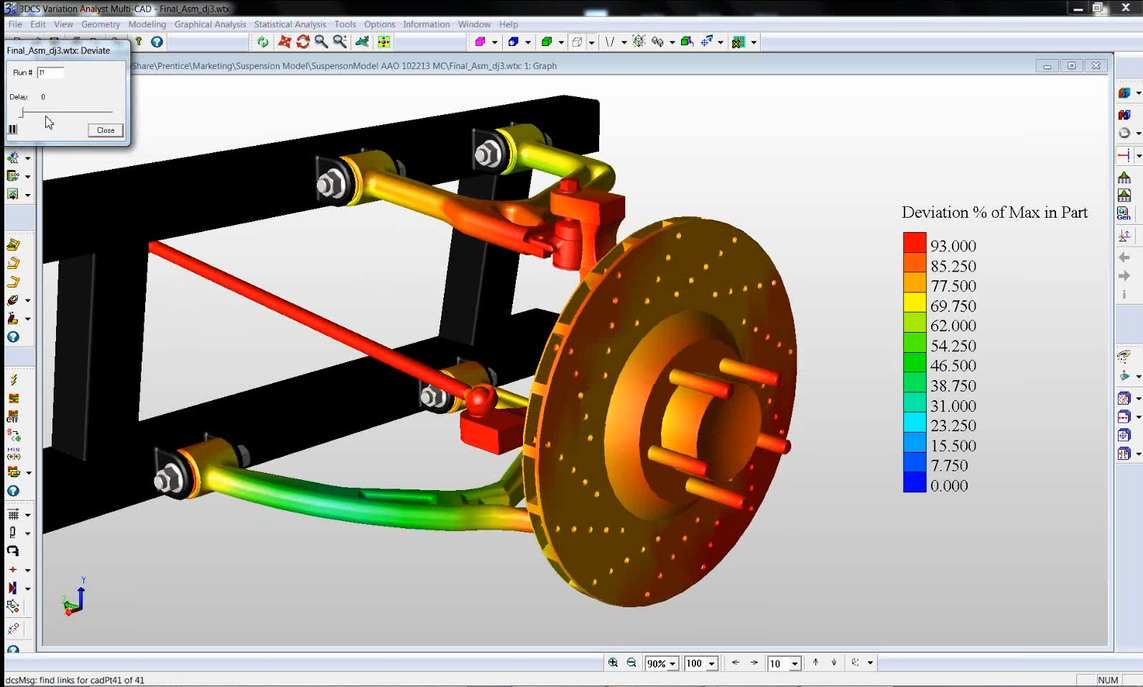
Task: Select the magenta solid shading icon
Action: pos(478,42)
